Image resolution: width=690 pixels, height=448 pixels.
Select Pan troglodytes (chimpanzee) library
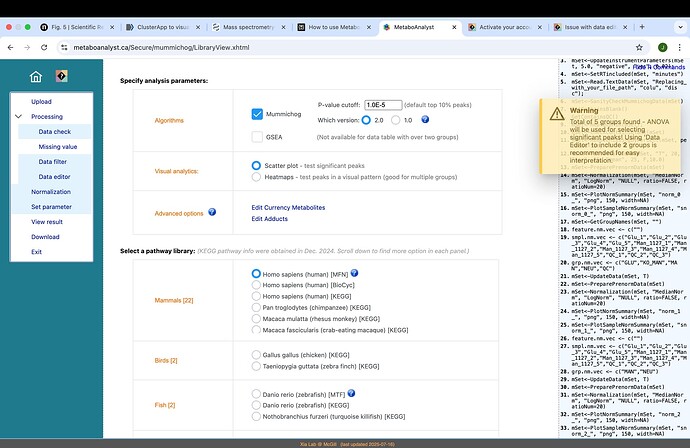tap(256, 307)
